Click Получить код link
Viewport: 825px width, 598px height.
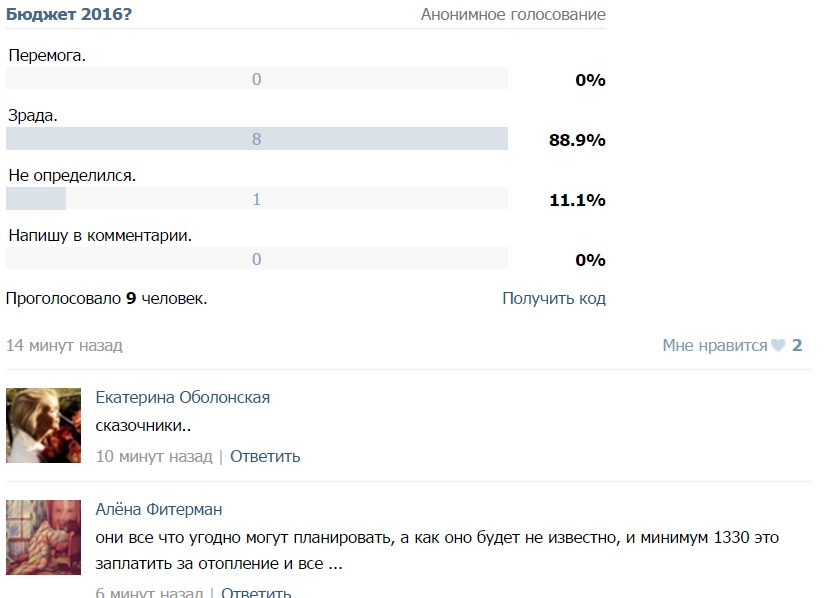click(554, 298)
